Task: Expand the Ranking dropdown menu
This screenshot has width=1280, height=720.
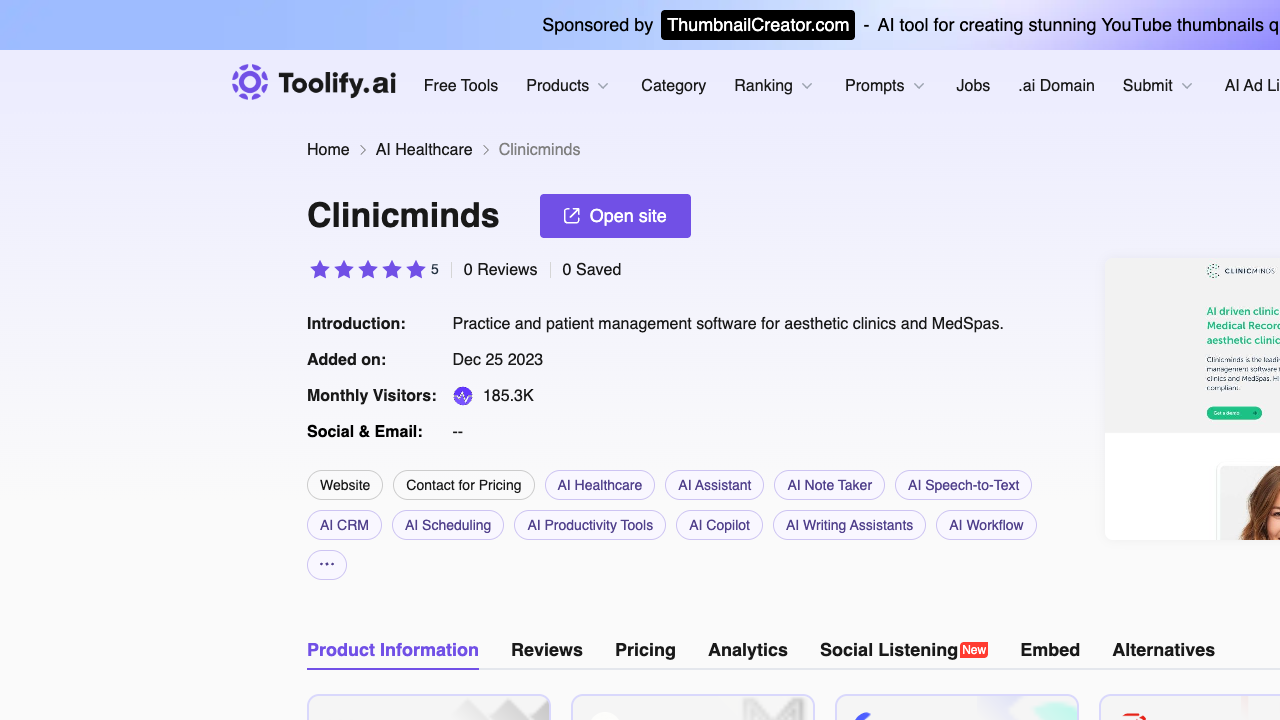Action: [x=774, y=86]
